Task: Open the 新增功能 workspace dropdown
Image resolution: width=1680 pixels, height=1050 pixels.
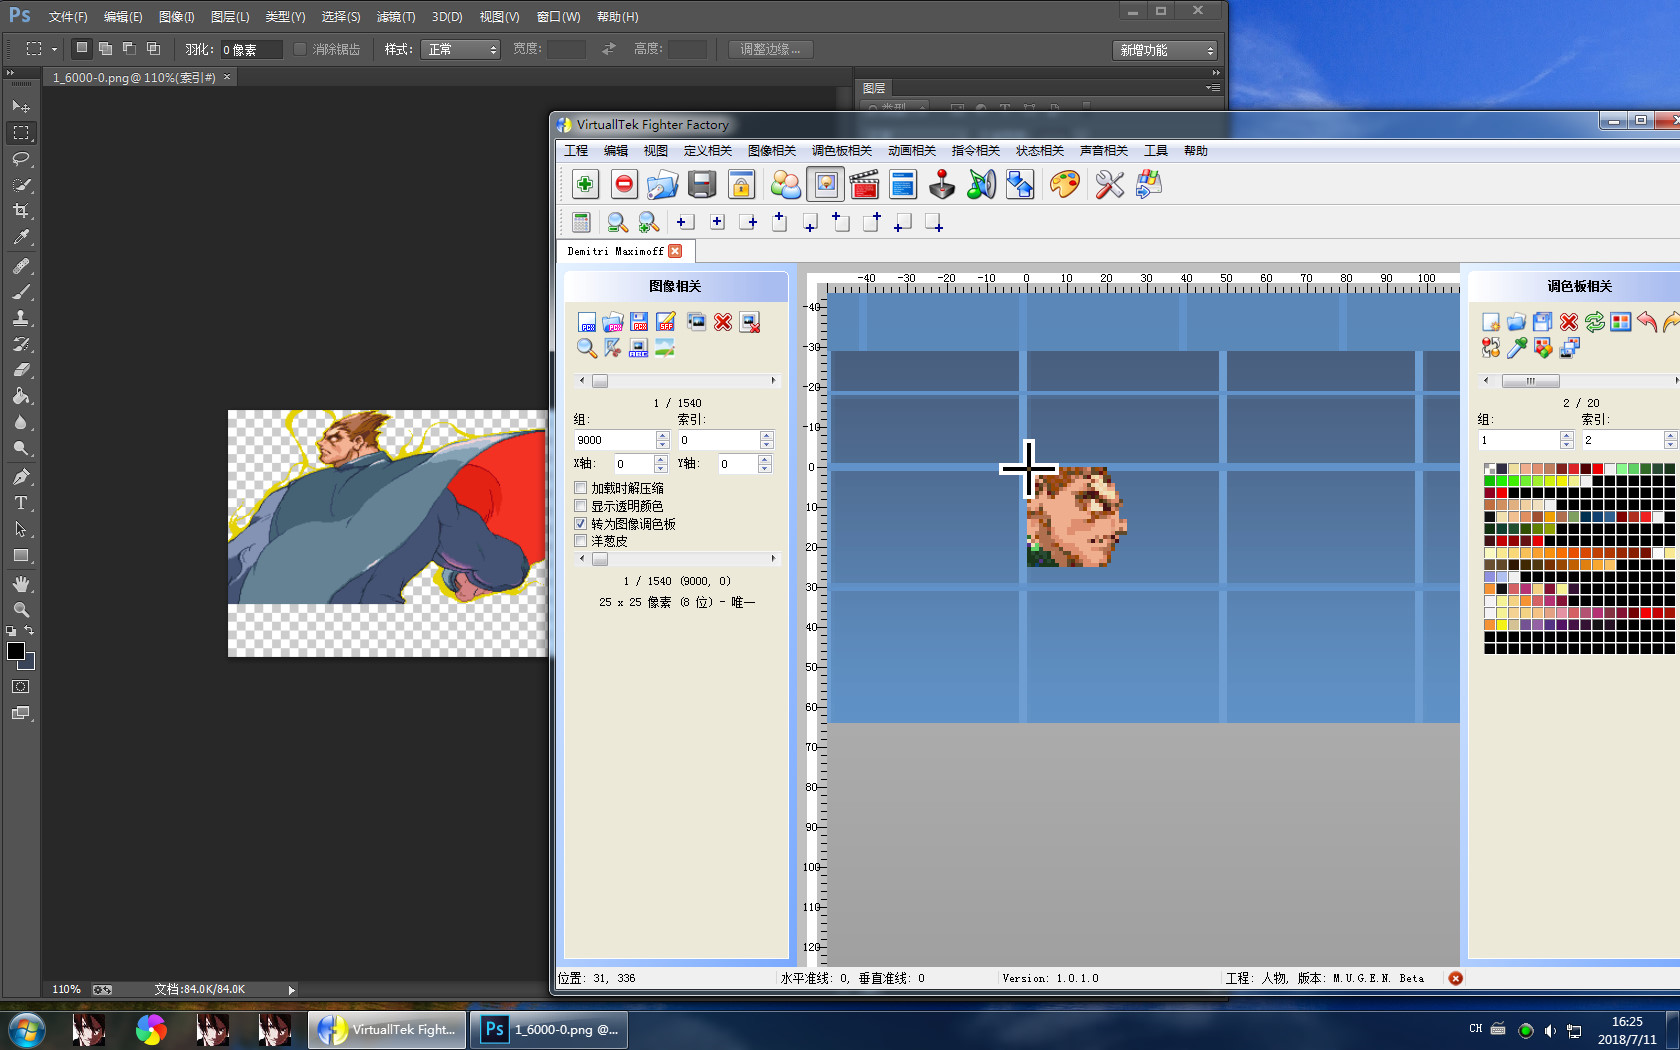Action: click(1165, 50)
